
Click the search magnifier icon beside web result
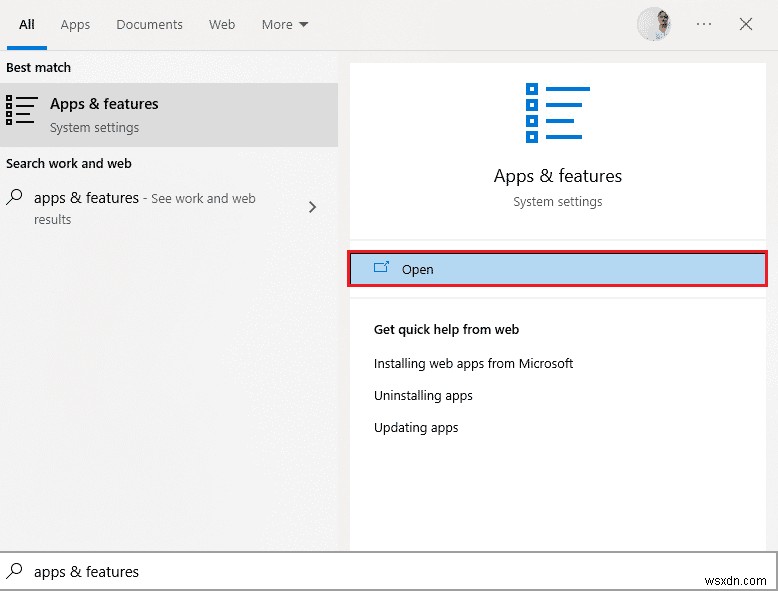tap(15, 198)
